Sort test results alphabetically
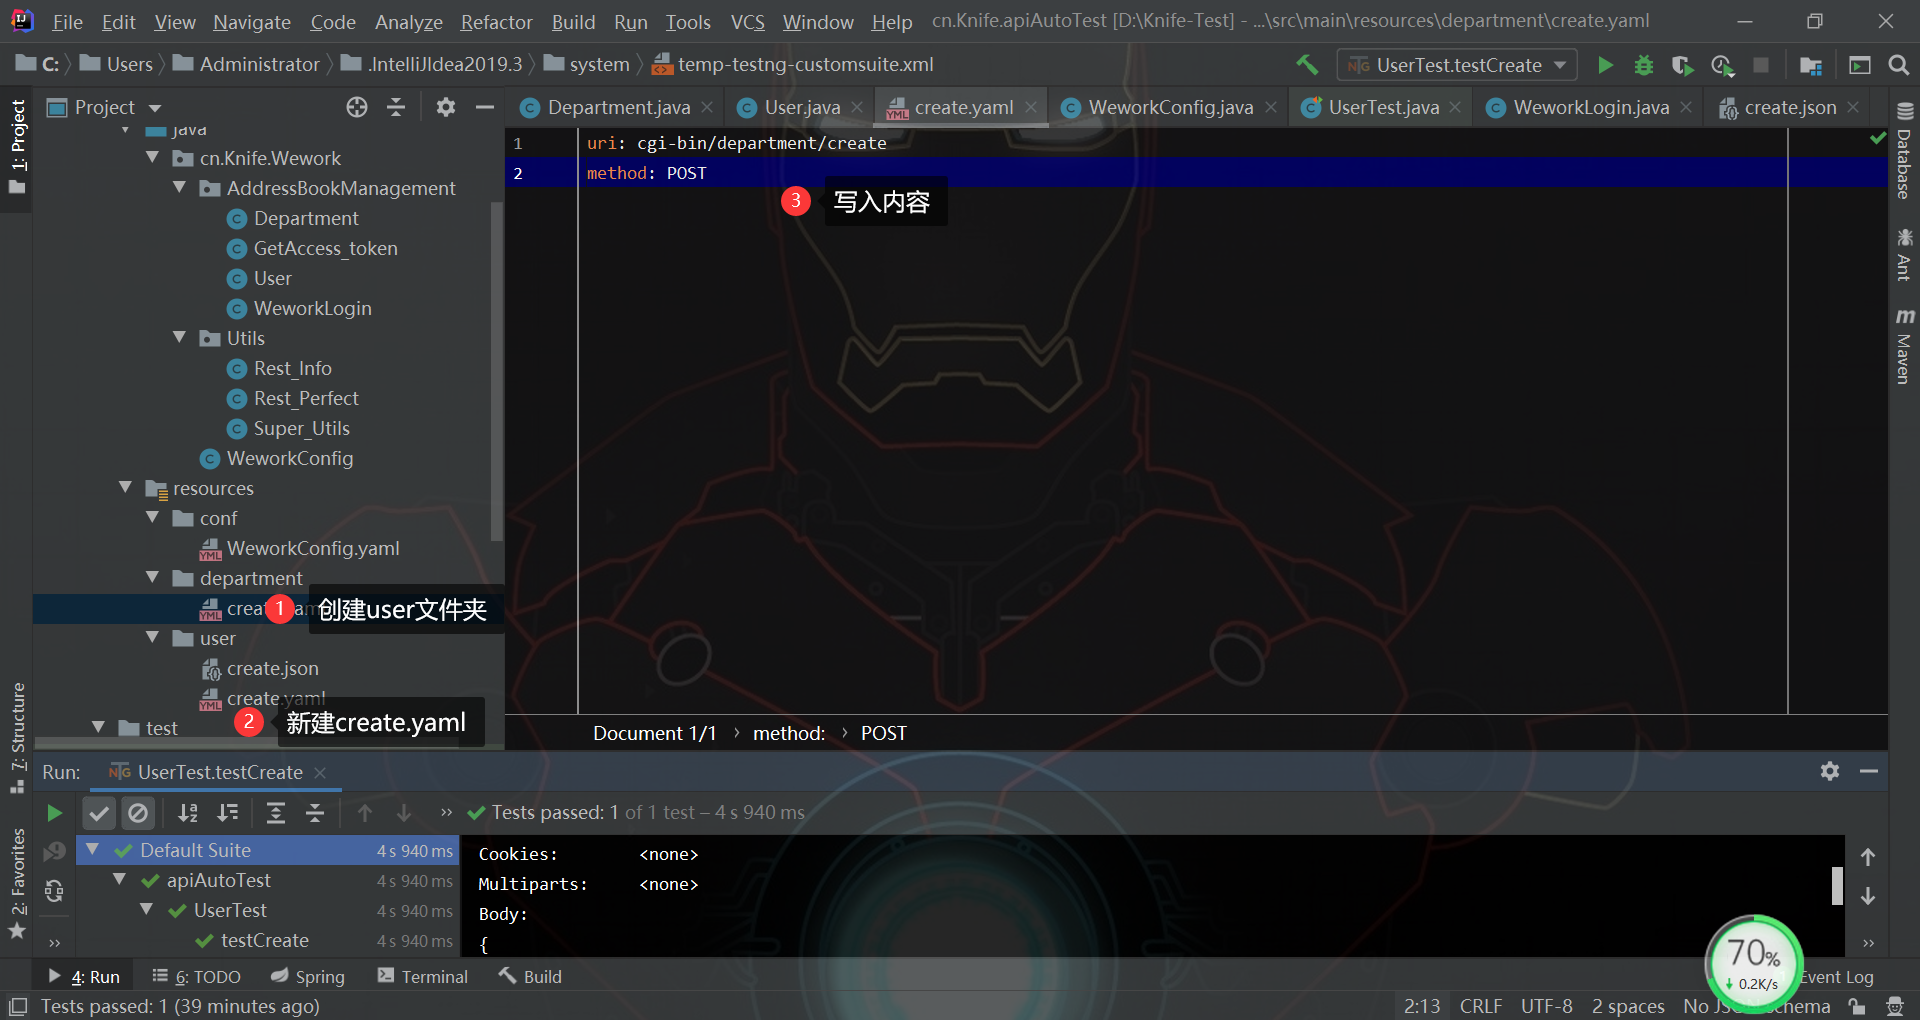Image resolution: width=1920 pixels, height=1020 pixels. tap(188, 813)
